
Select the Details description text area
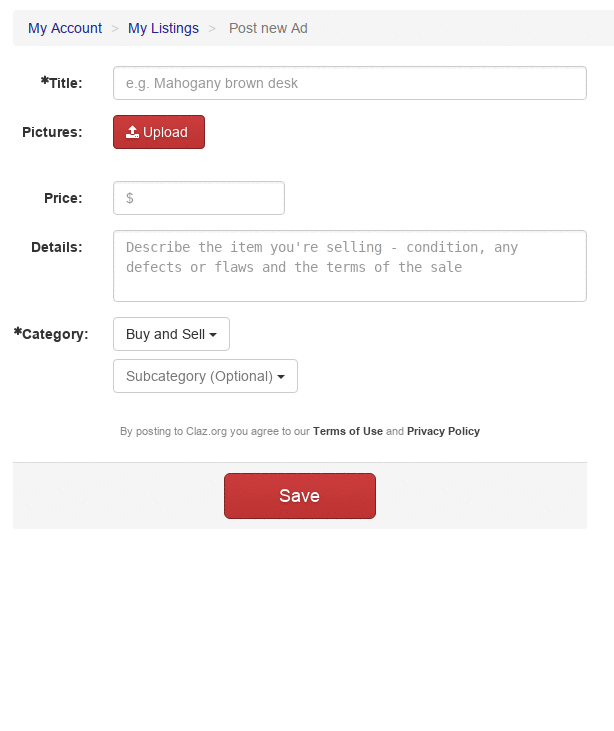click(349, 266)
